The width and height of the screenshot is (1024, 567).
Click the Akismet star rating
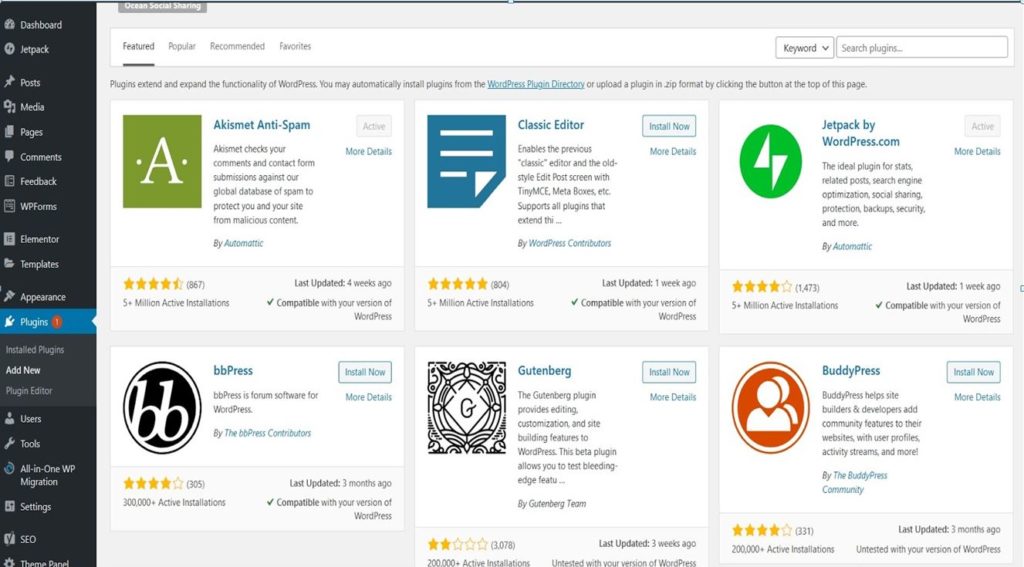click(153, 284)
